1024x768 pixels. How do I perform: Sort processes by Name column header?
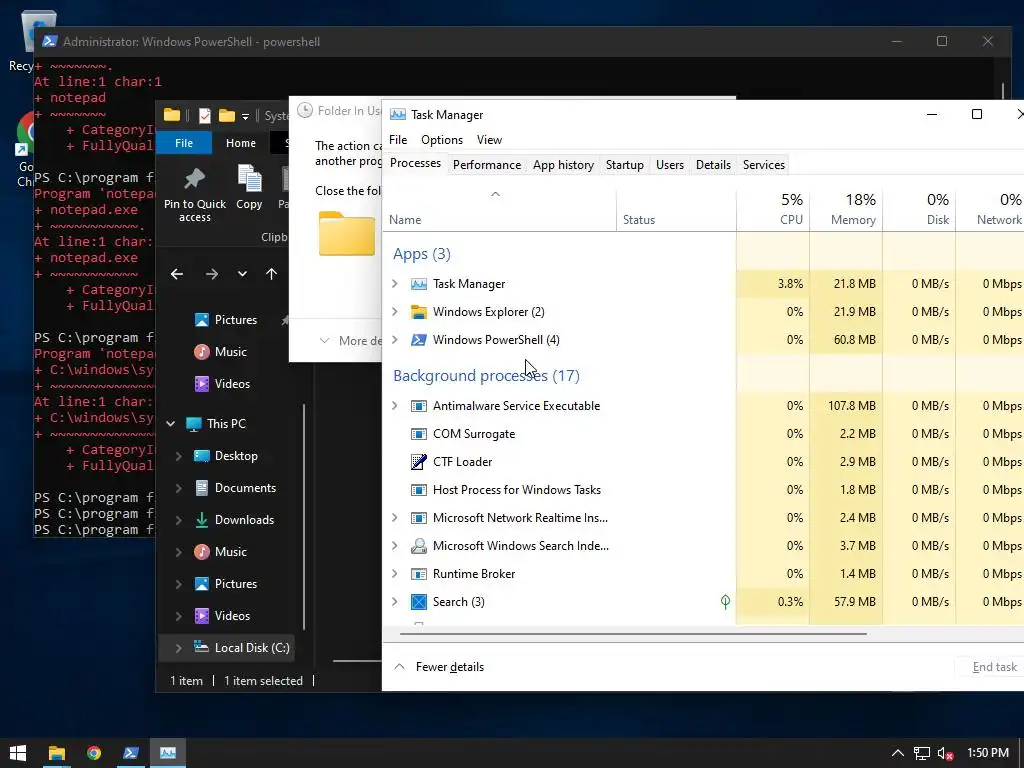(500, 212)
